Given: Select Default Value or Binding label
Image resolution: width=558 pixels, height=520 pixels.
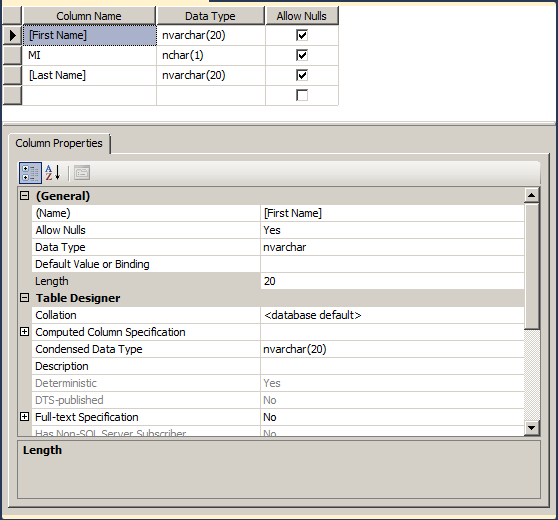Looking at the screenshot, I should (x=146, y=264).
